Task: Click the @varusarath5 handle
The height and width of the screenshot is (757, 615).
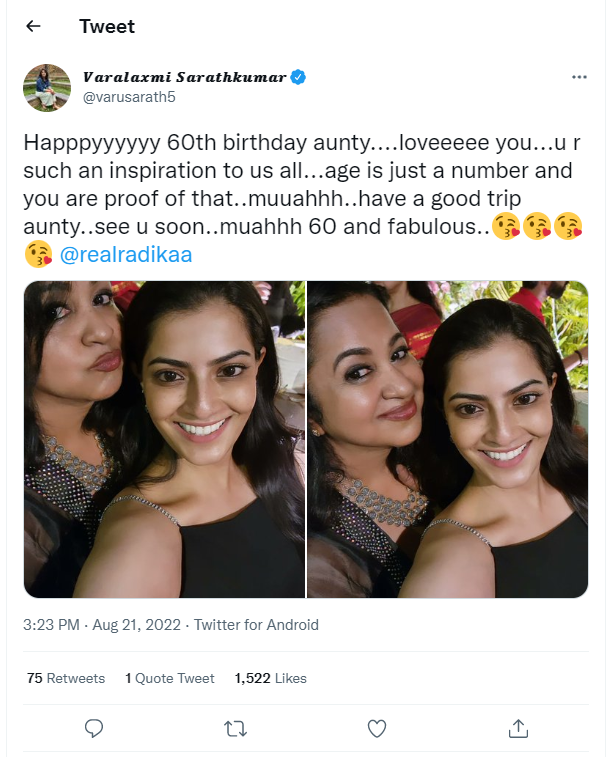Action: pos(128,97)
